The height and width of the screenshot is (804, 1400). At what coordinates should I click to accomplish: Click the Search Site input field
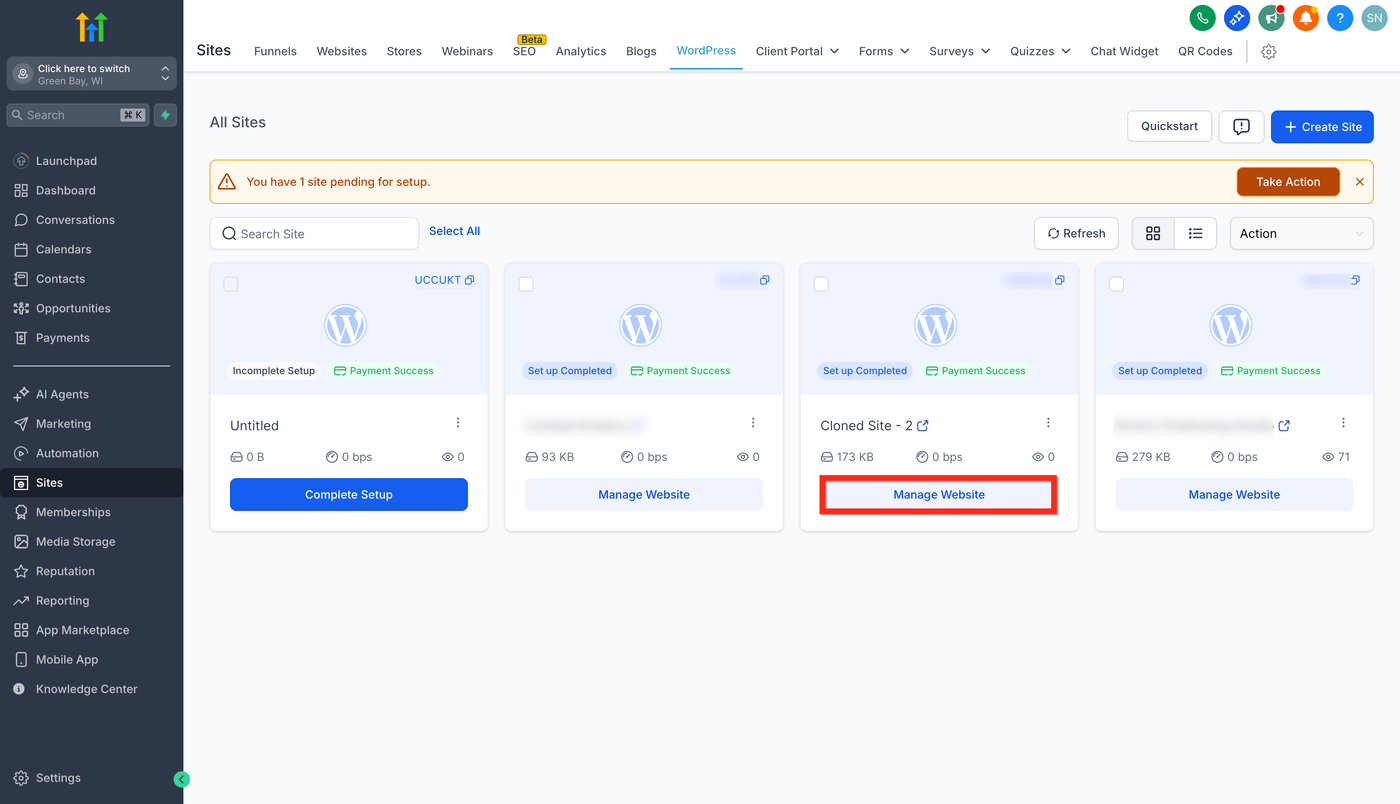(314, 233)
